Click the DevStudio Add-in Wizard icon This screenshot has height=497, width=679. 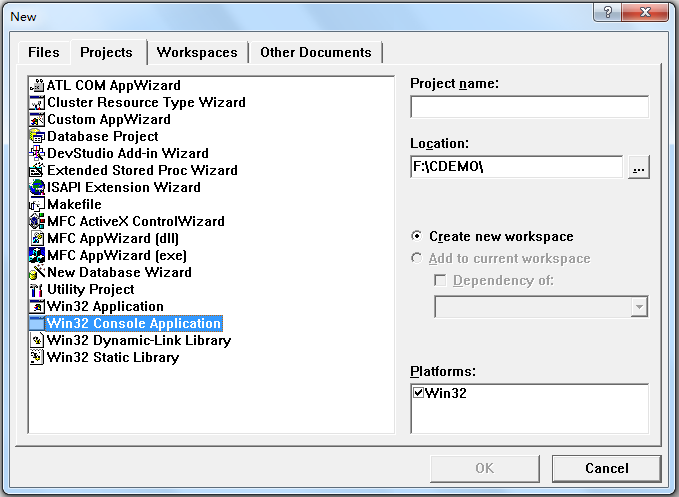pyautogui.click(x=37, y=153)
